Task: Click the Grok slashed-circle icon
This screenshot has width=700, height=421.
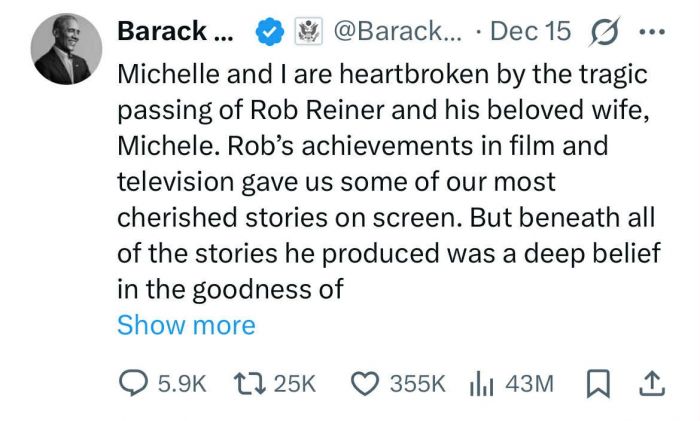Action: tap(604, 31)
